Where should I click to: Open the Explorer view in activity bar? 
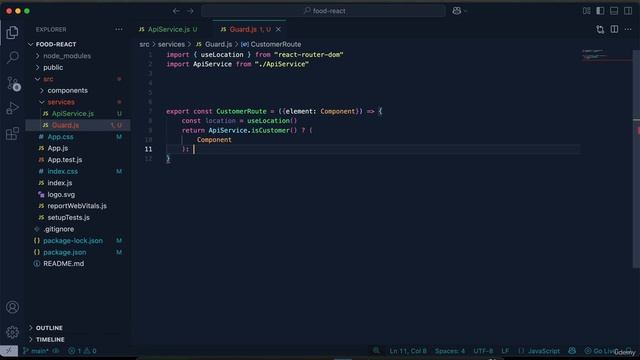(x=12, y=32)
